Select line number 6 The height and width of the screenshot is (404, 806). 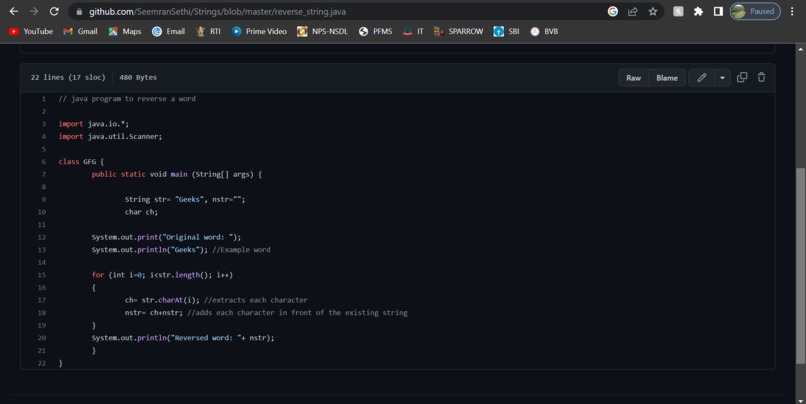tap(44, 161)
